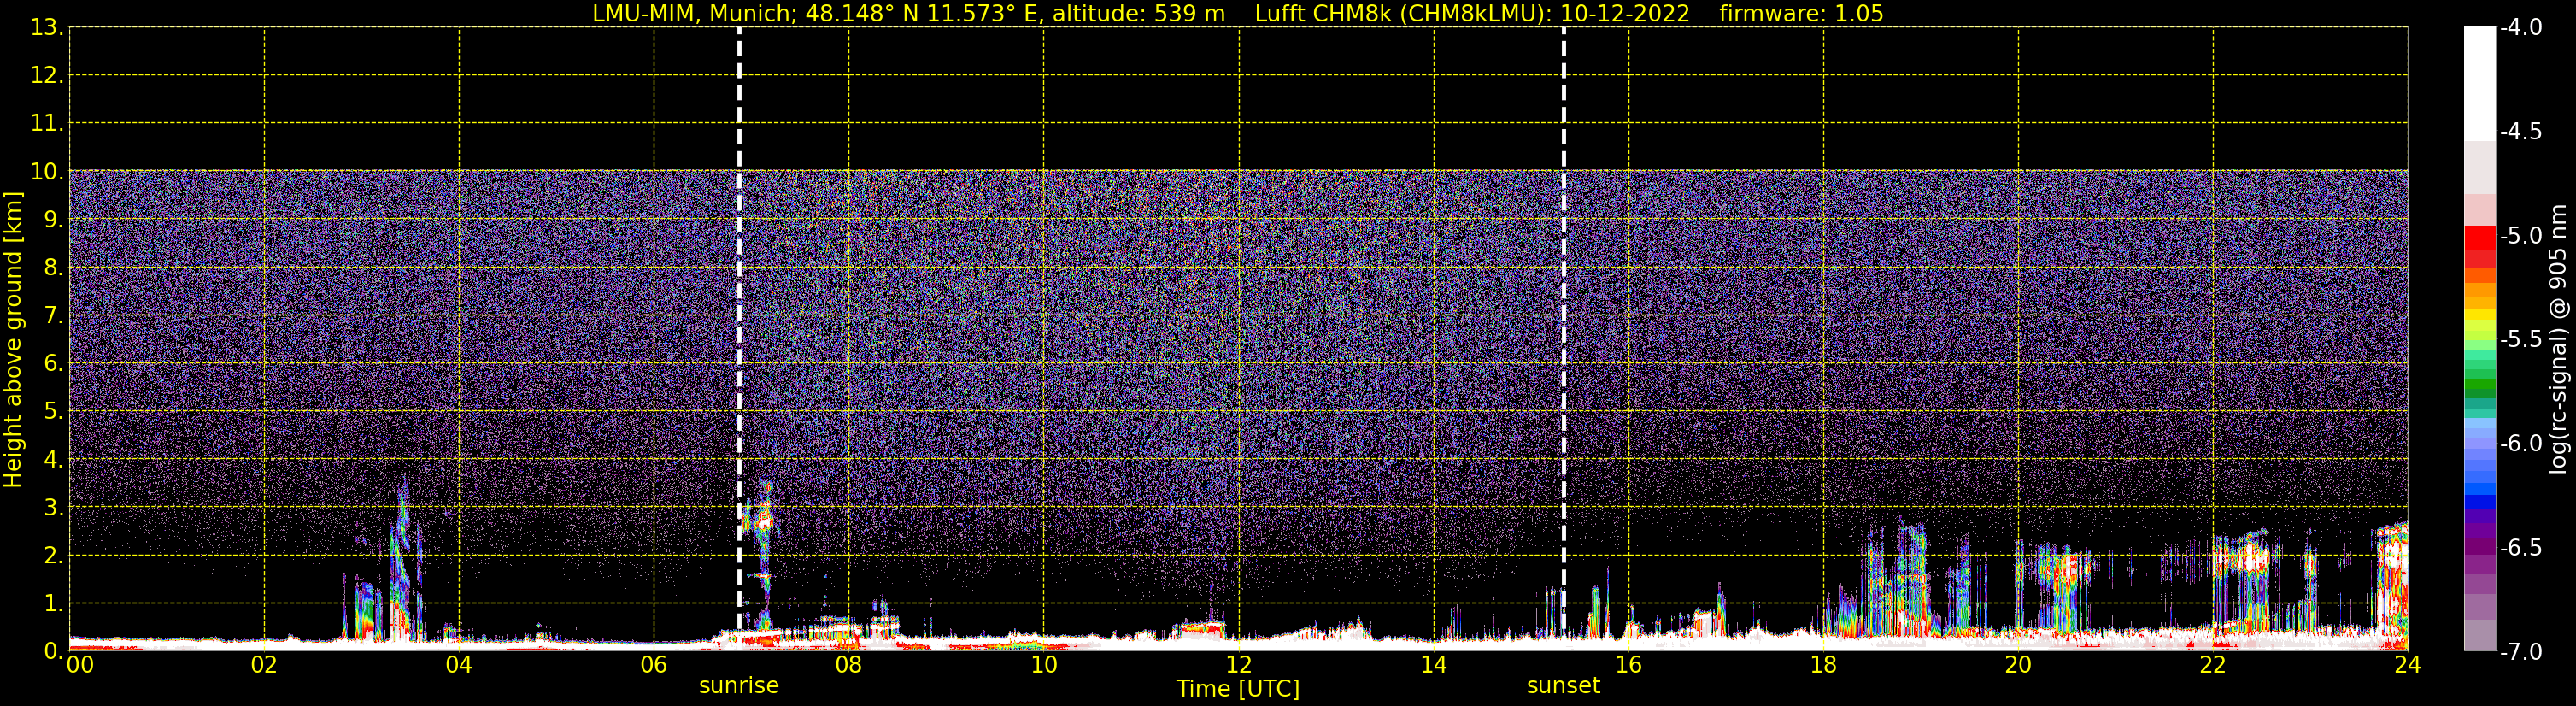This screenshot has width=2576, height=706.
Task: Click the '08' time axis tick label
Action: click(849, 665)
